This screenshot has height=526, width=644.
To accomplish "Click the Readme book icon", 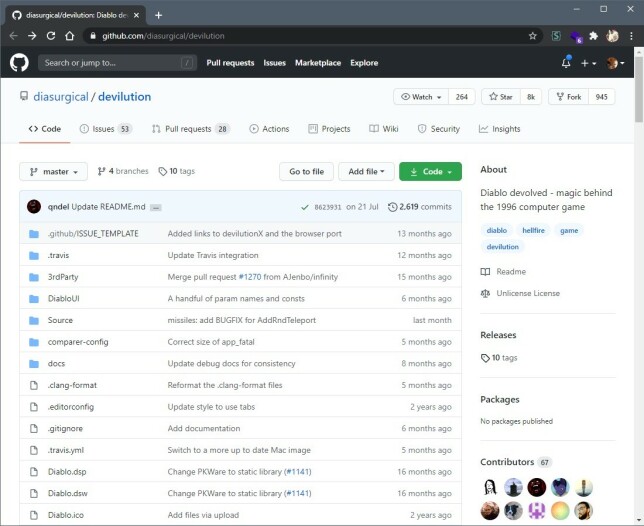I will (x=485, y=272).
